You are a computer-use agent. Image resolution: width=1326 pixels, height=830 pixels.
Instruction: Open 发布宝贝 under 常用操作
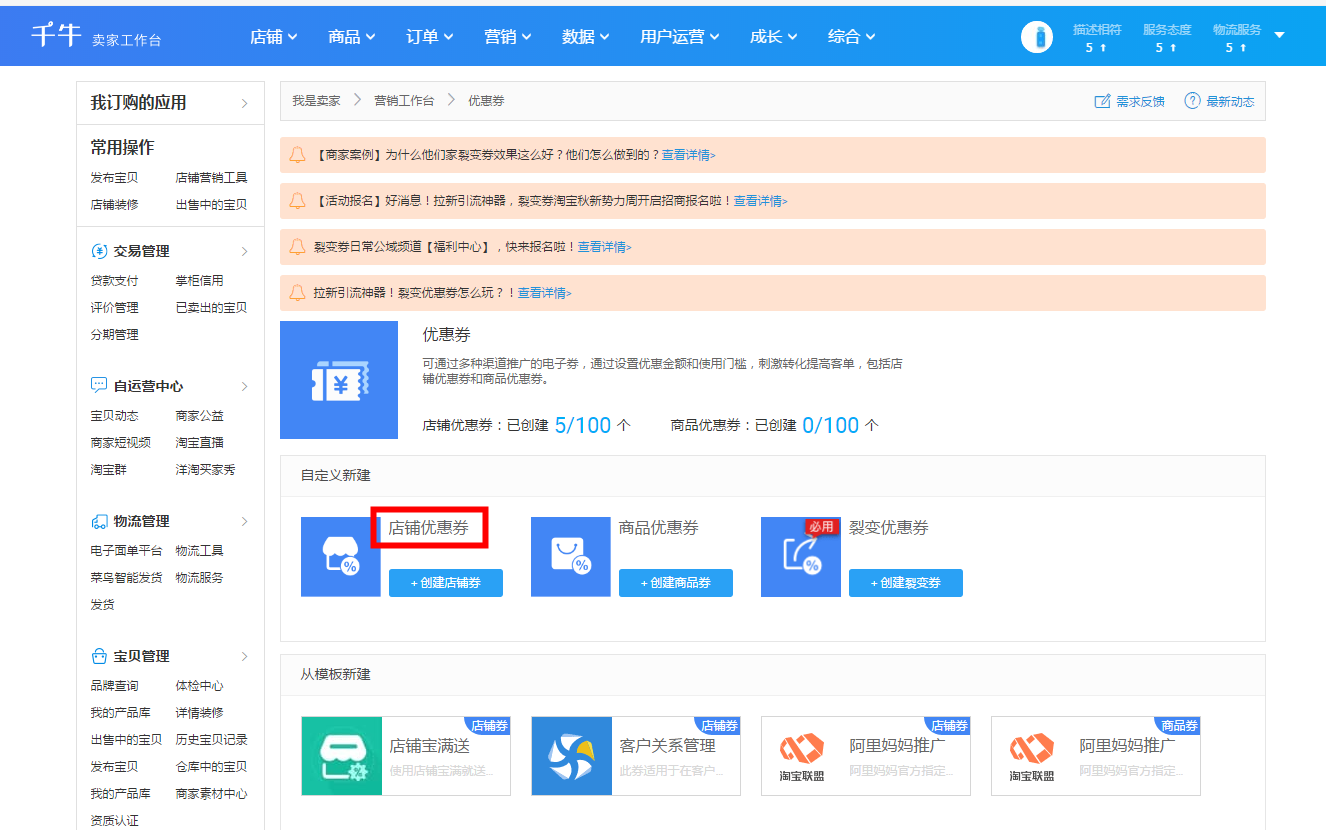pyautogui.click(x=114, y=178)
